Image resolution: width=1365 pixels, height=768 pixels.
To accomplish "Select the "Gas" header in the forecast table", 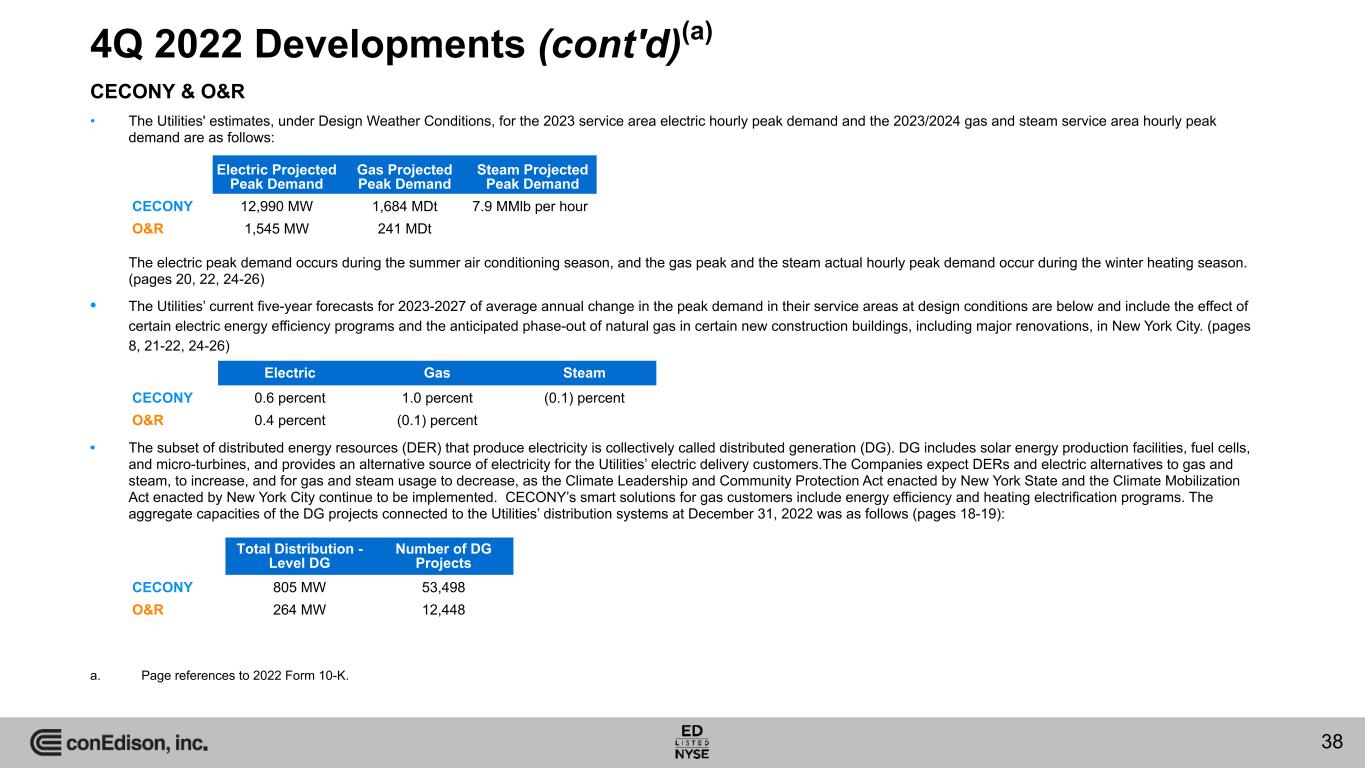I will coord(437,373).
